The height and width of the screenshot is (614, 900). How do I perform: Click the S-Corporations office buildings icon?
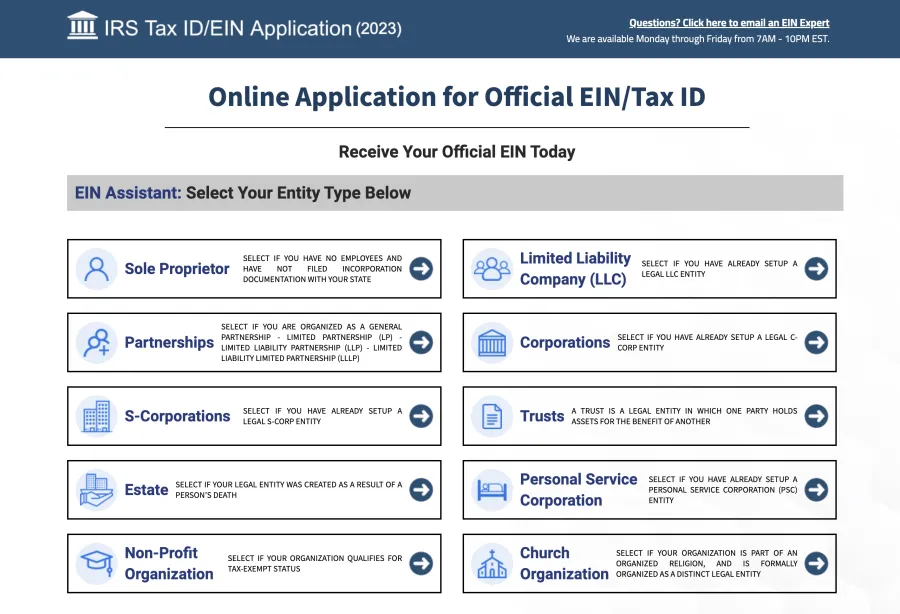tap(96, 416)
